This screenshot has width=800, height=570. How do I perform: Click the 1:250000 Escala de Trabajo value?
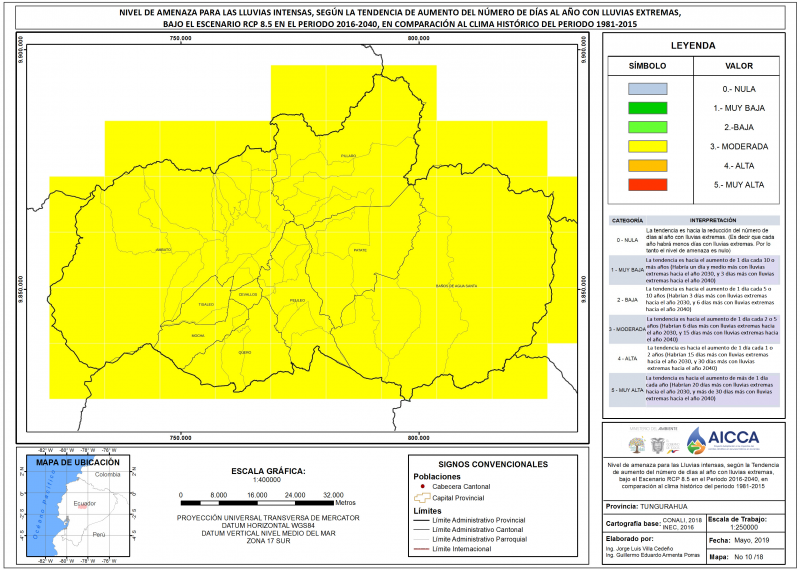coord(744,527)
